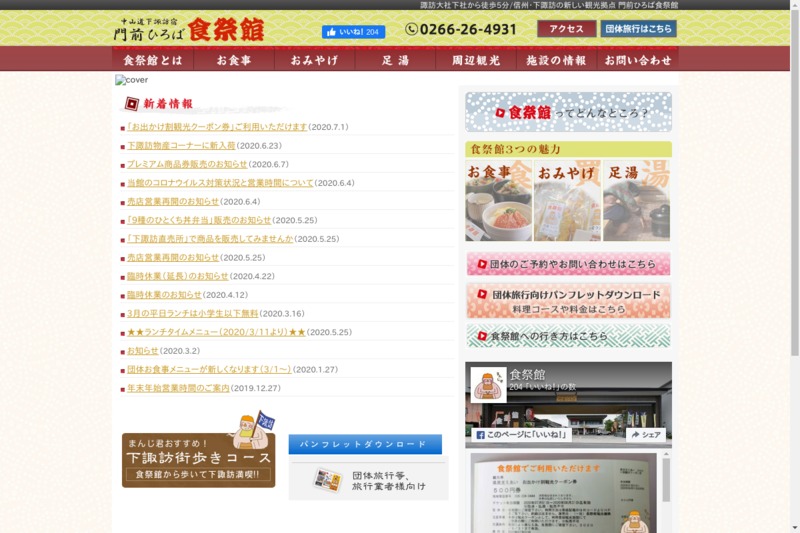
Task: Open the 足湯 photo thumbnail
Action: click(x=636, y=200)
